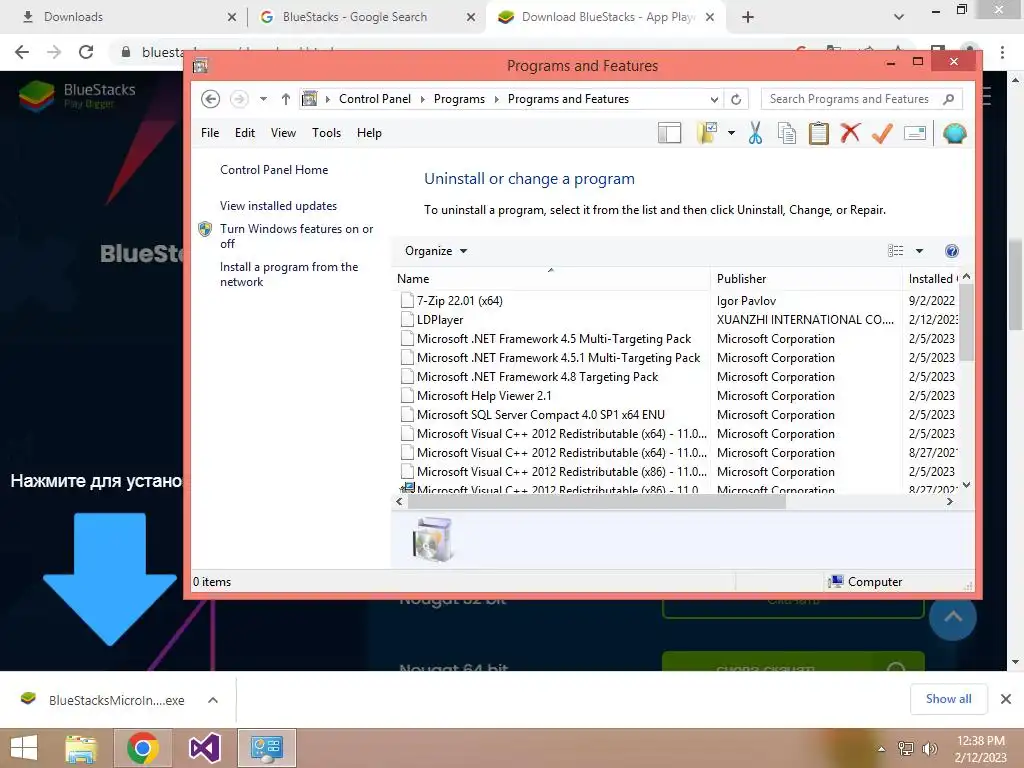This screenshot has width=1024, height=768.
Task: Open recent locations dropdown arrow
Action: (263, 99)
